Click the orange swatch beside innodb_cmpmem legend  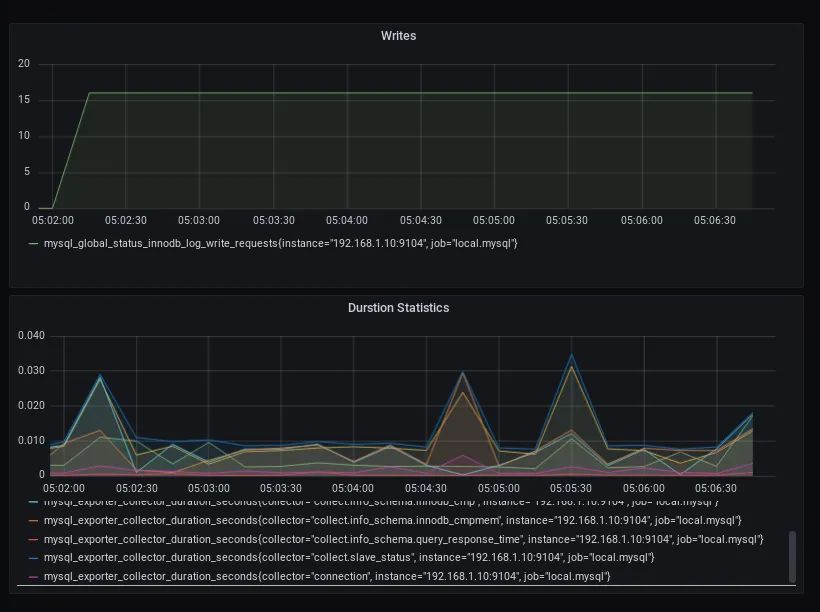click(x=33, y=521)
